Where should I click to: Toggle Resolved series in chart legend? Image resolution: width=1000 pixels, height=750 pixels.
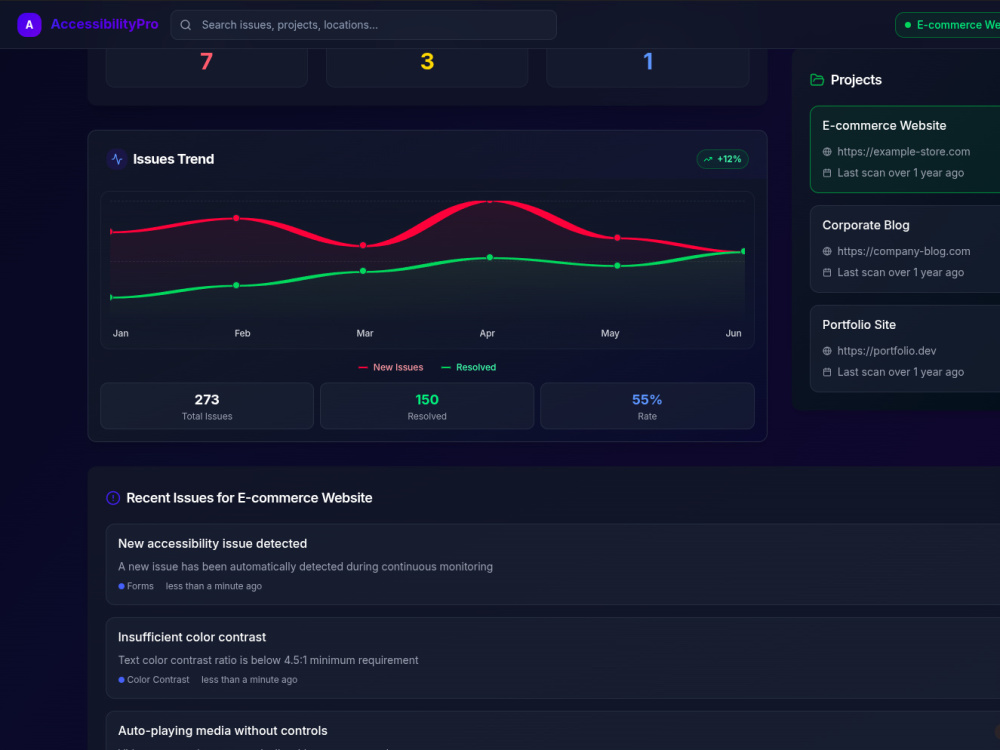469,367
